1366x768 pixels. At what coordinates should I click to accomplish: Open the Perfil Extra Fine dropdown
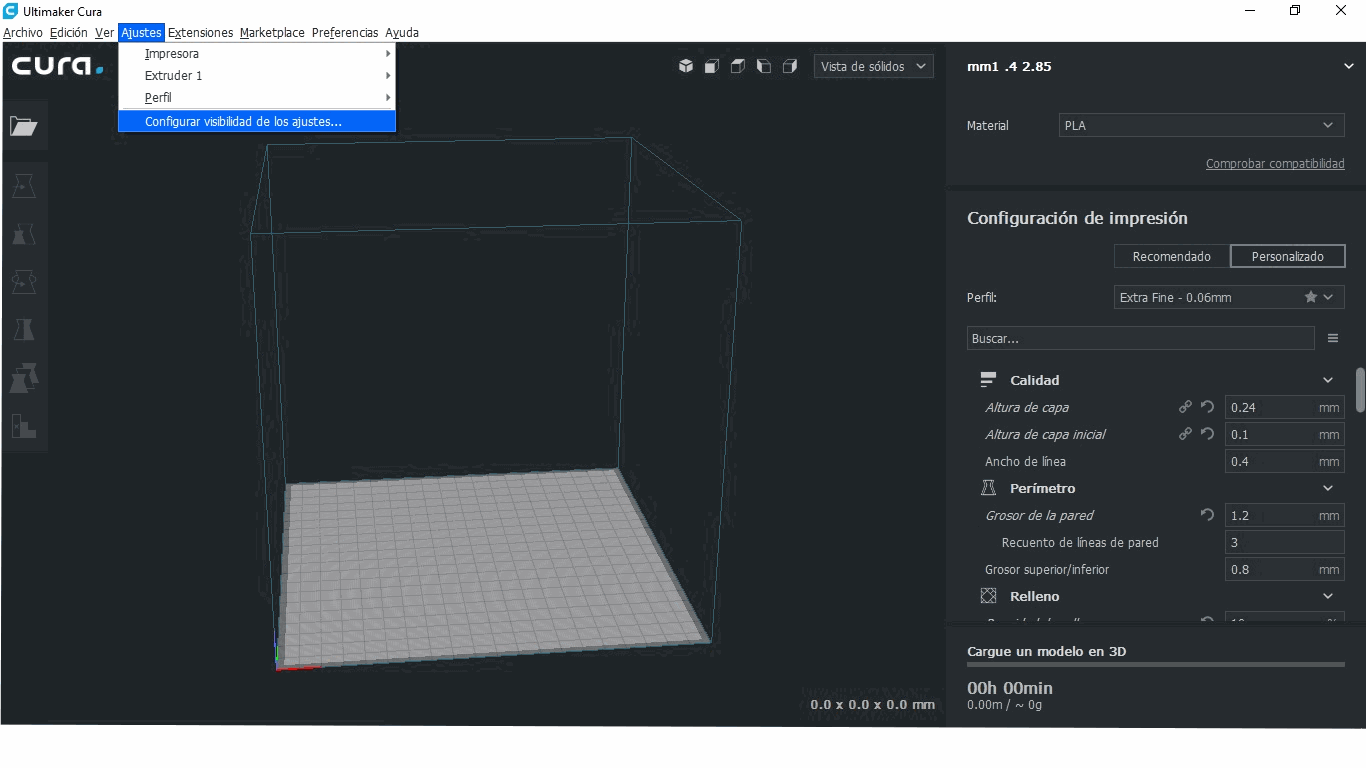pos(1228,297)
